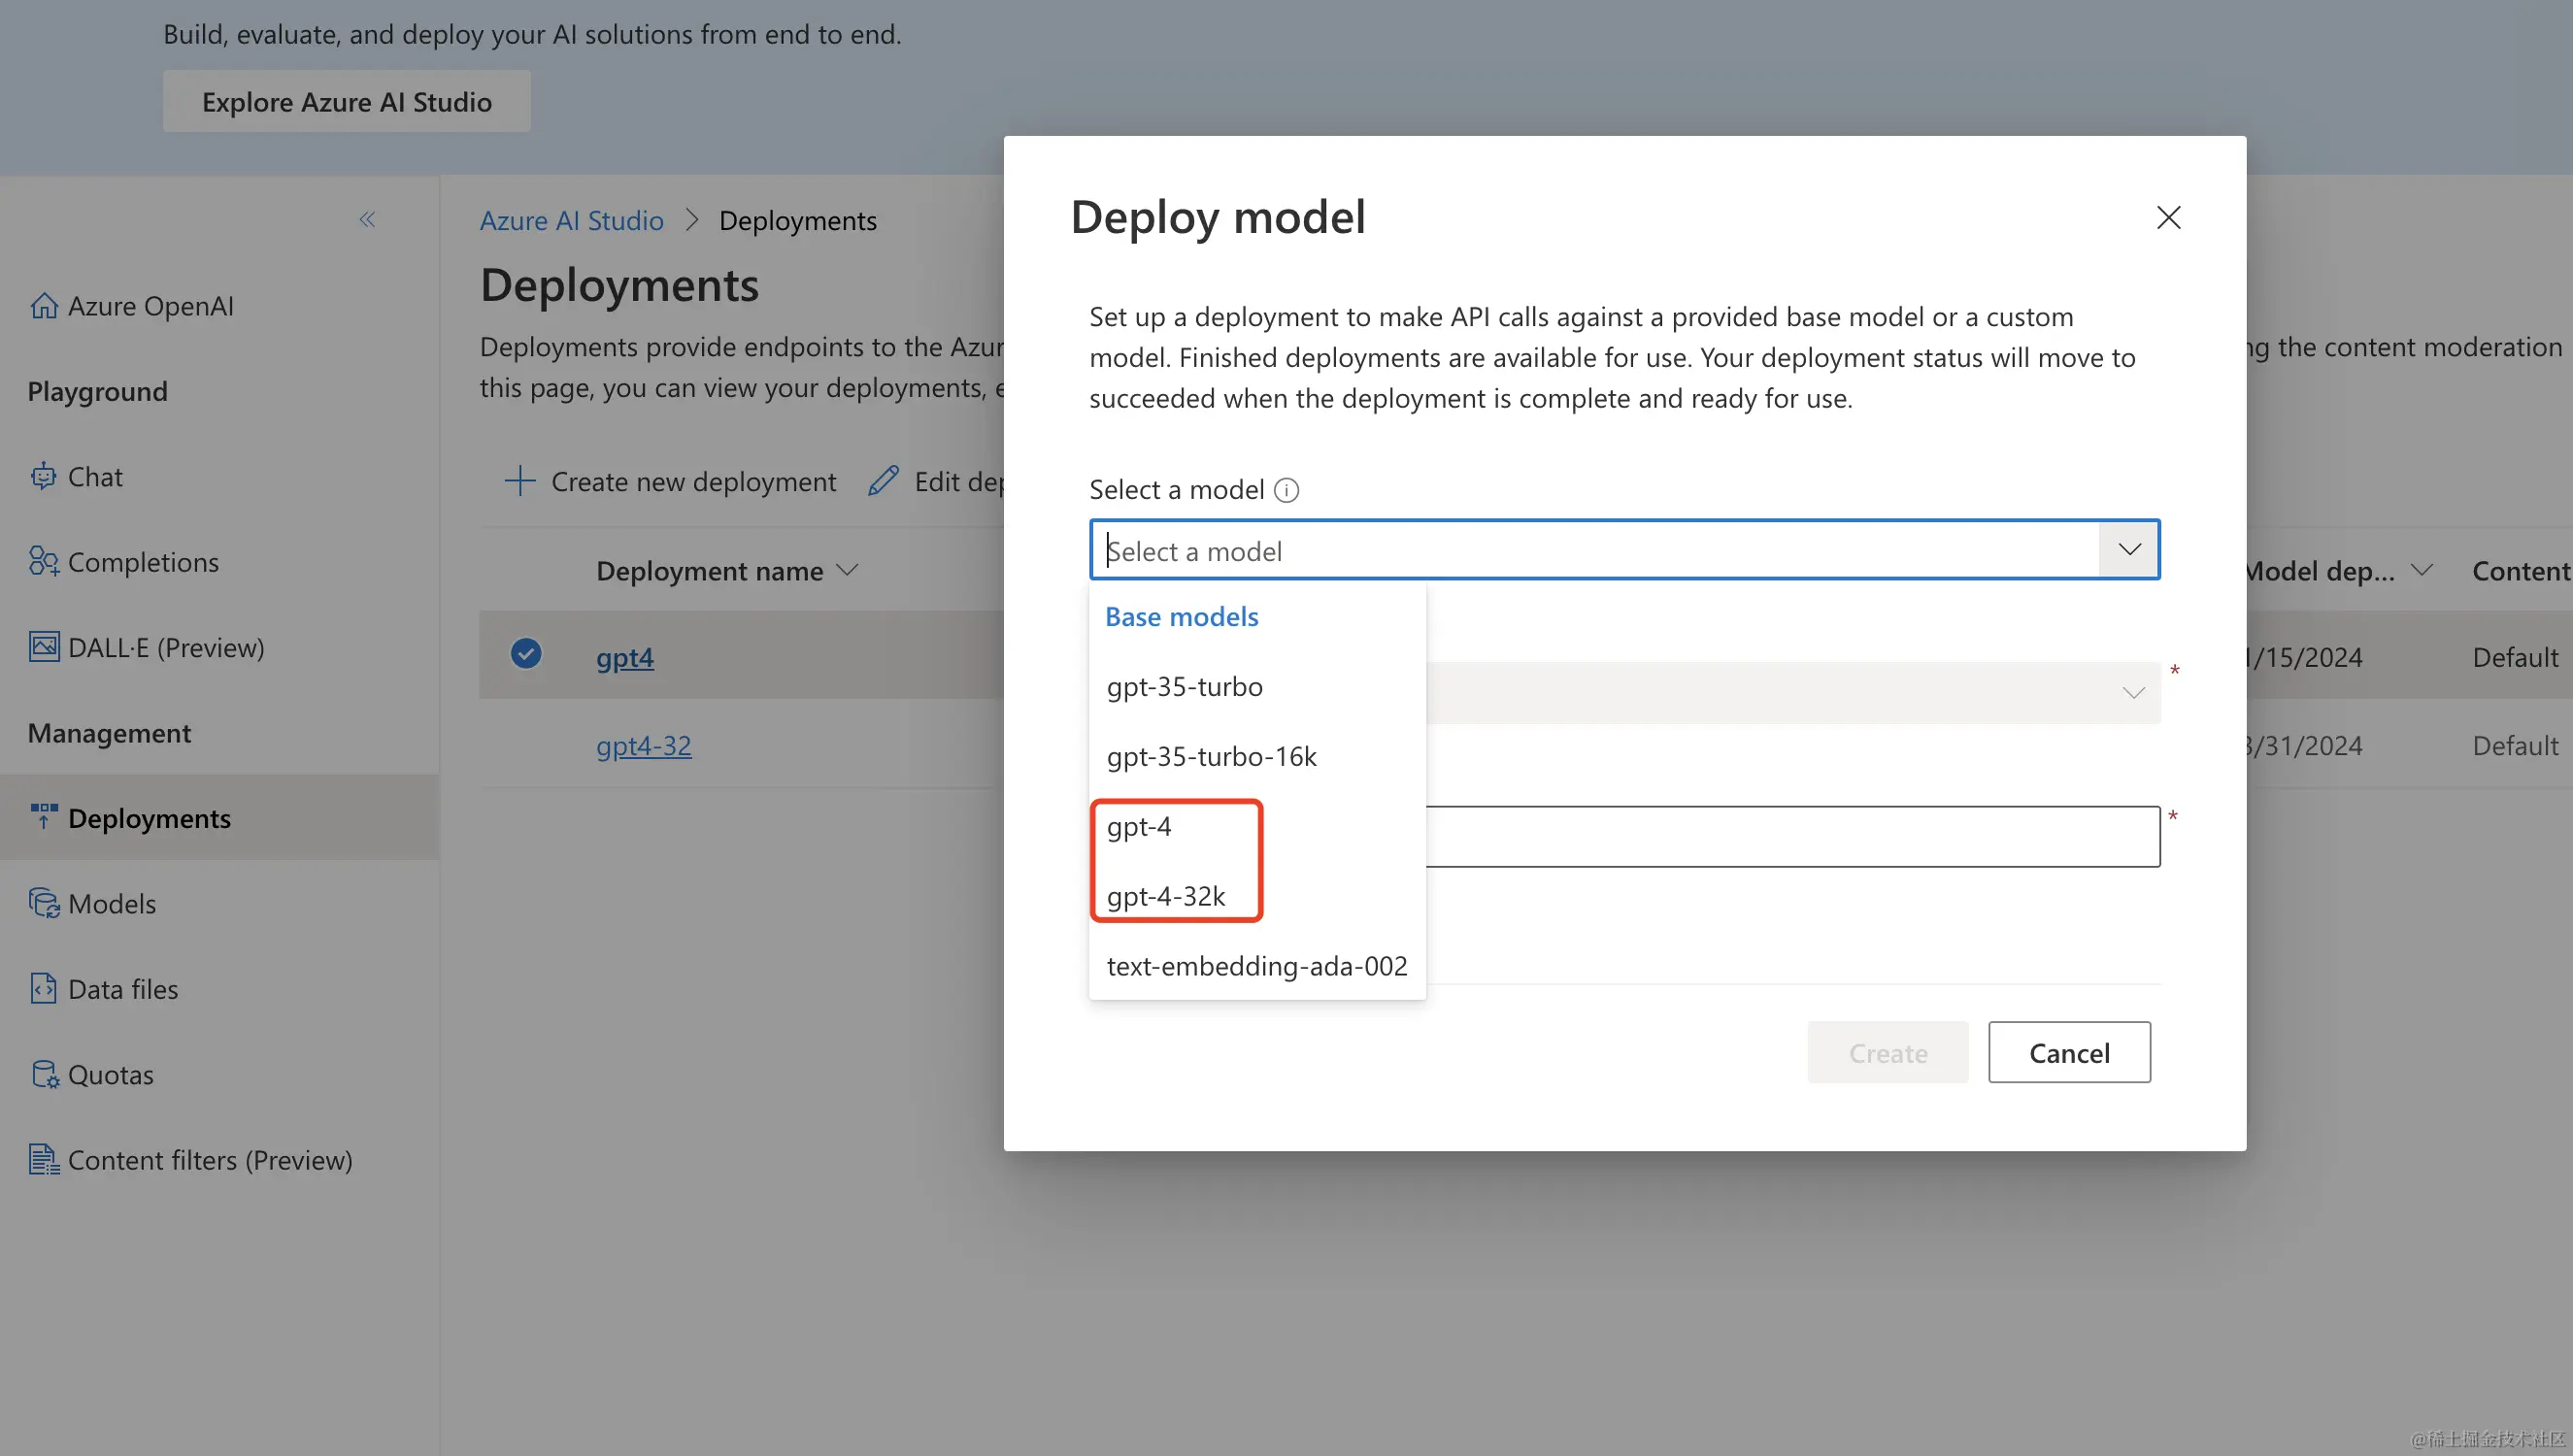Open the DALL·E (Preview) image icon
The height and width of the screenshot is (1456, 2573).
coord(43,647)
